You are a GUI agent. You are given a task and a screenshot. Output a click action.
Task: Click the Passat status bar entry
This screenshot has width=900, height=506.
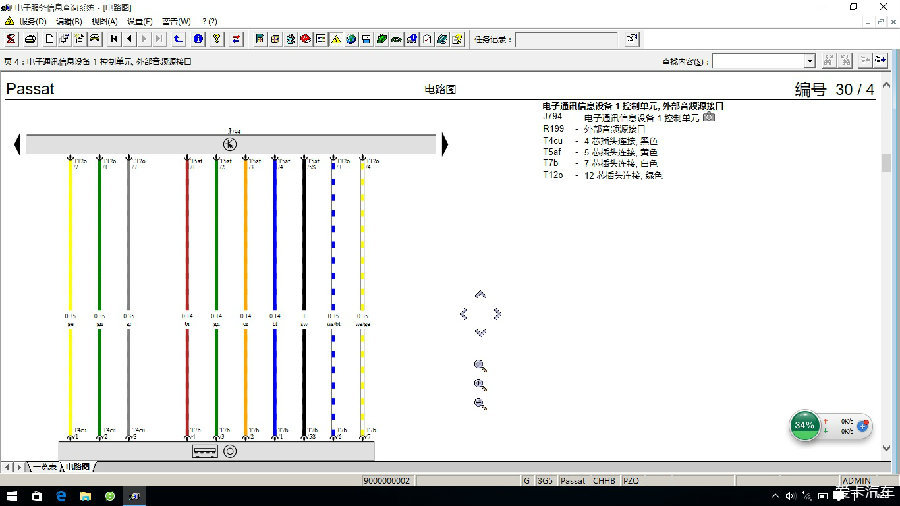[572, 481]
